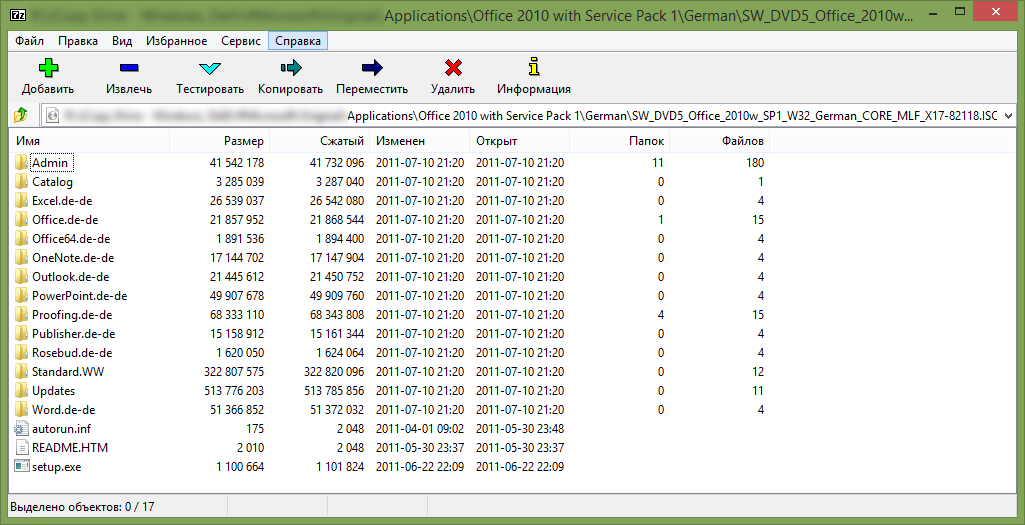Select the Catalog folder icon
Screen dimensions: 1025x525
(x=22, y=181)
